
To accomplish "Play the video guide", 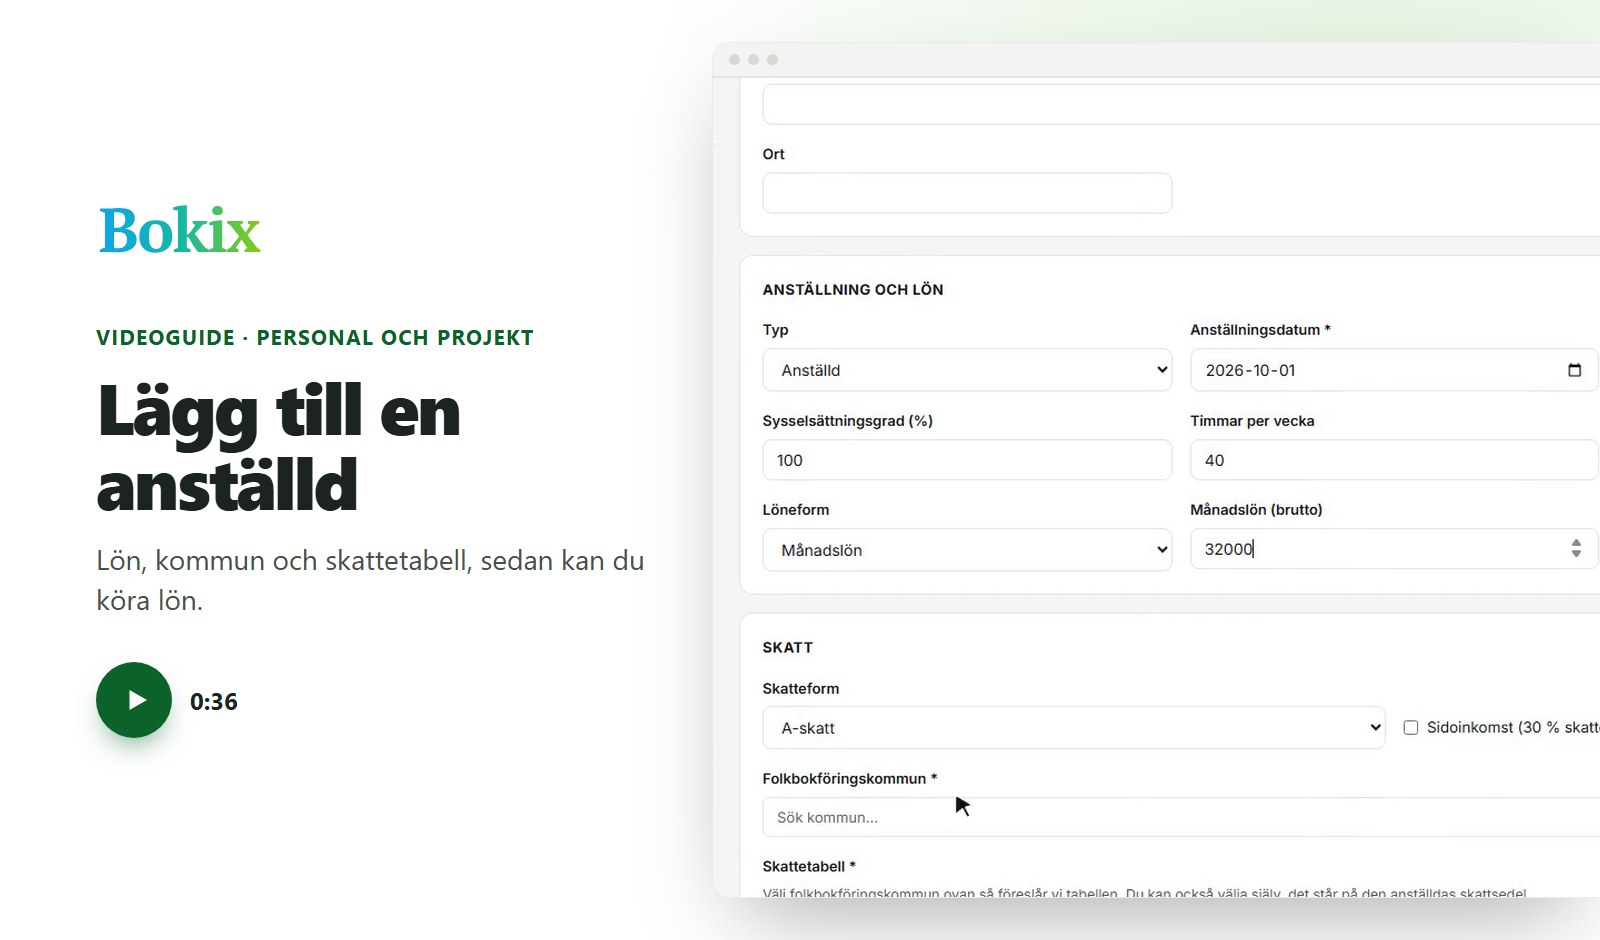I will click(x=134, y=700).
